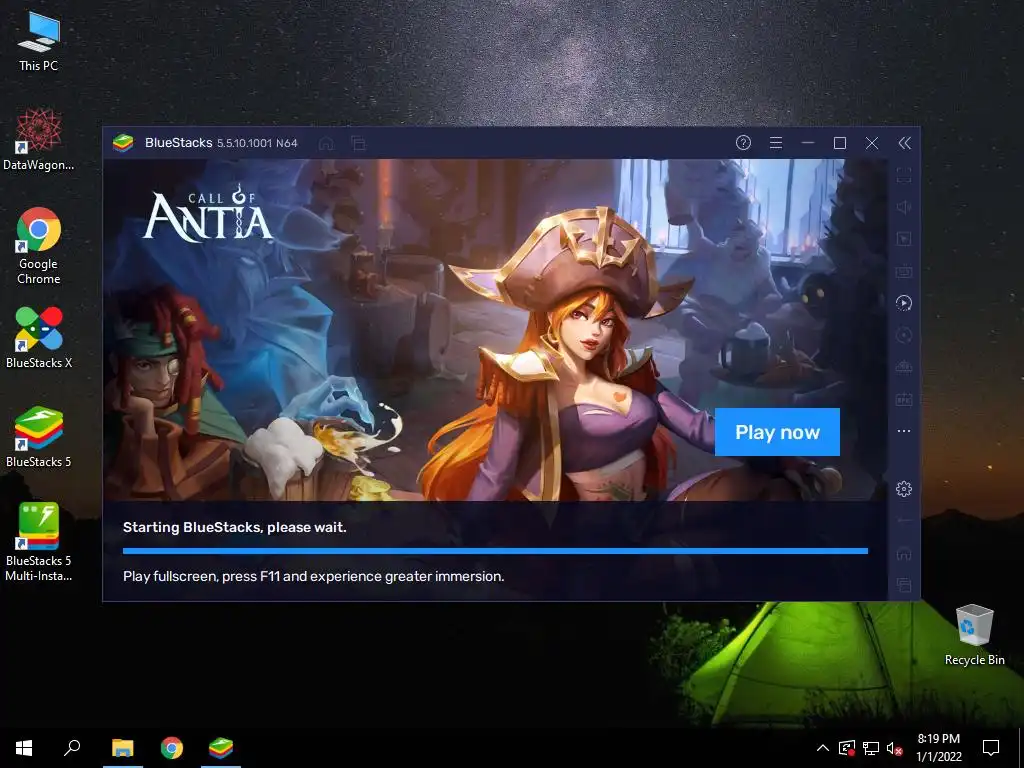The width and height of the screenshot is (1024, 768).
Task: Click the fullscreen F11 tip text
Action: coord(313,576)
